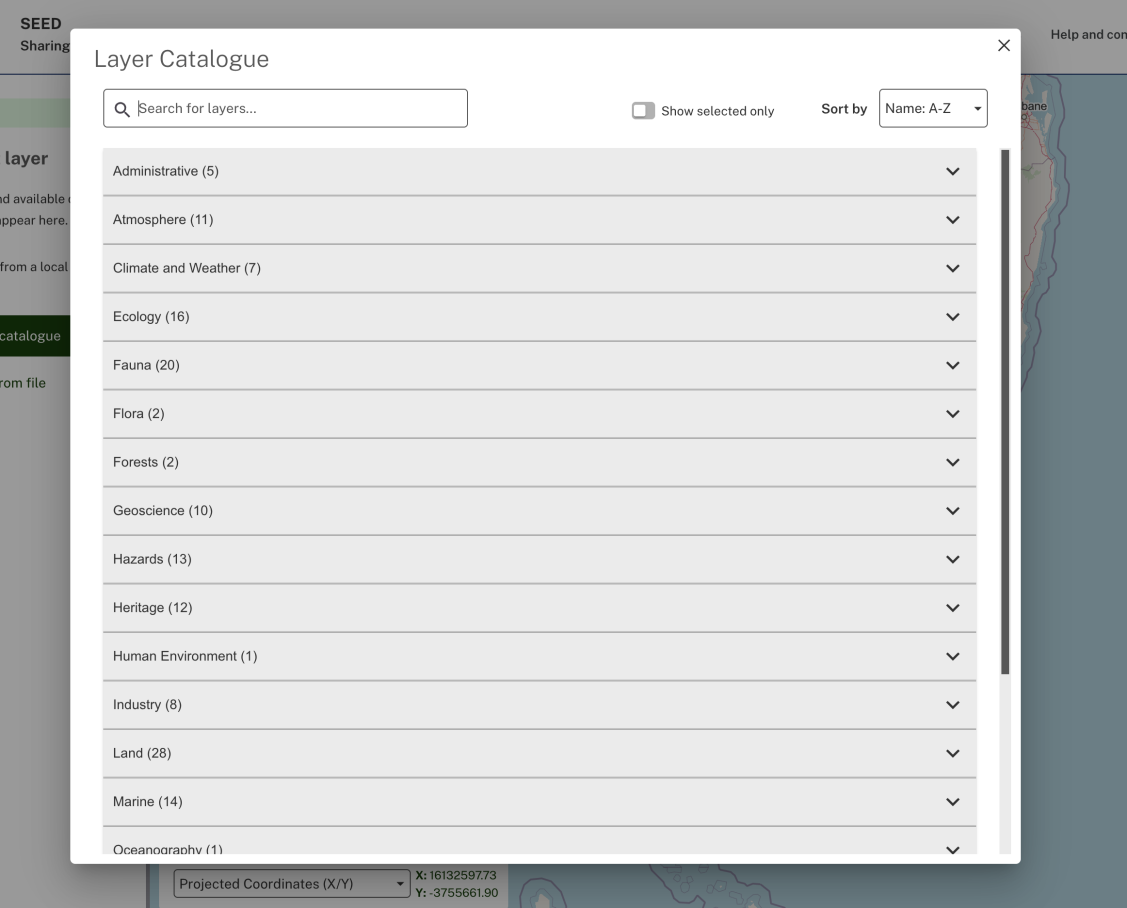Expand the Fauna (20) chevron
This screenshot has height=908, width=1127.
pos(952,365)
